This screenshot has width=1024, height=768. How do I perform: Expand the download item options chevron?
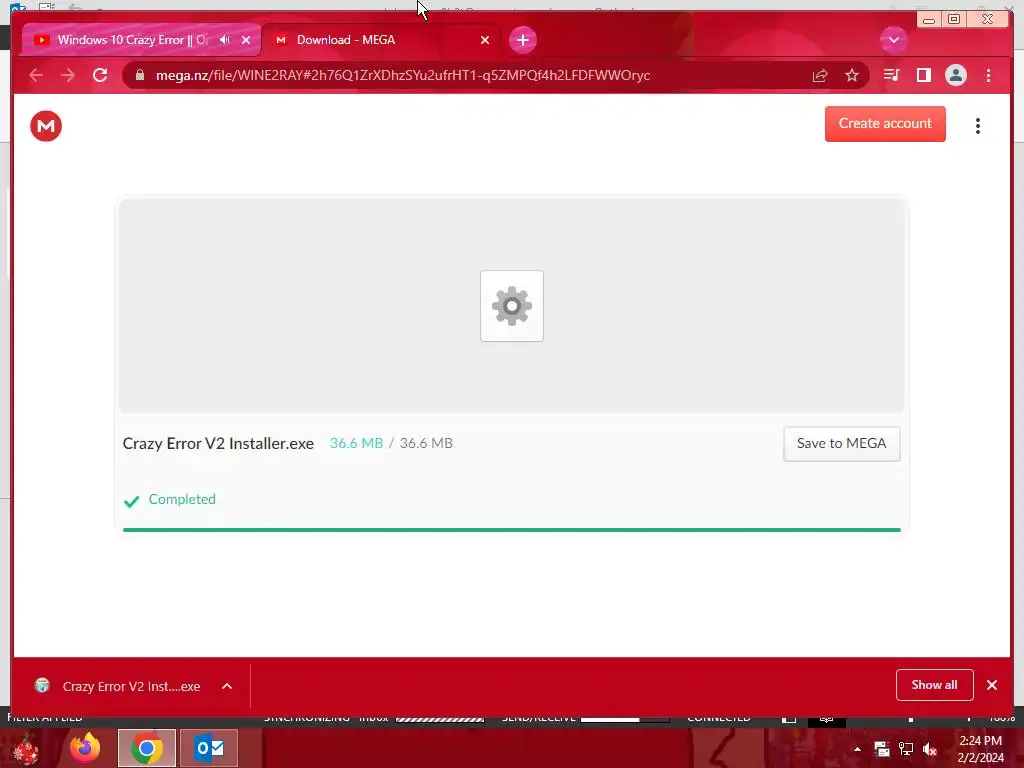(x=227, y=686)
